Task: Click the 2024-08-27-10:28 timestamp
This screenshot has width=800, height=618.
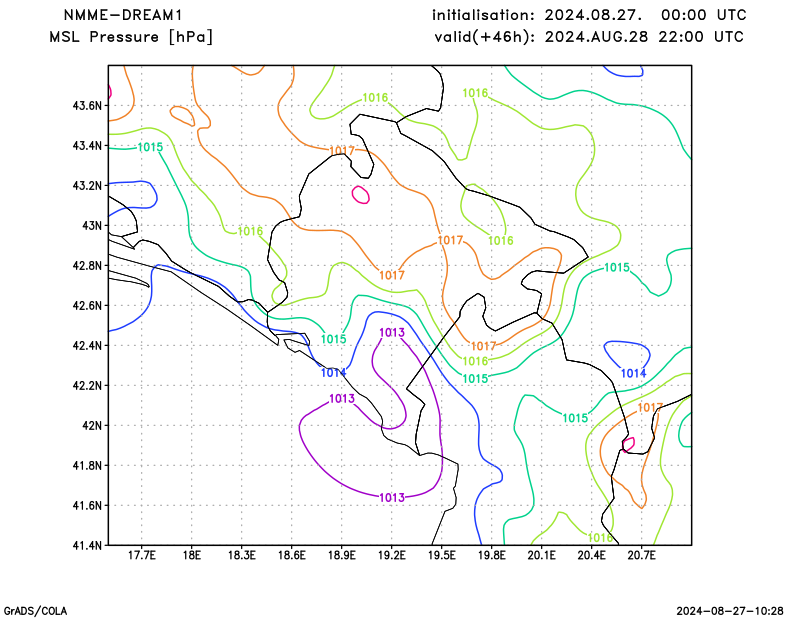Action: click(x=730, y=611)
